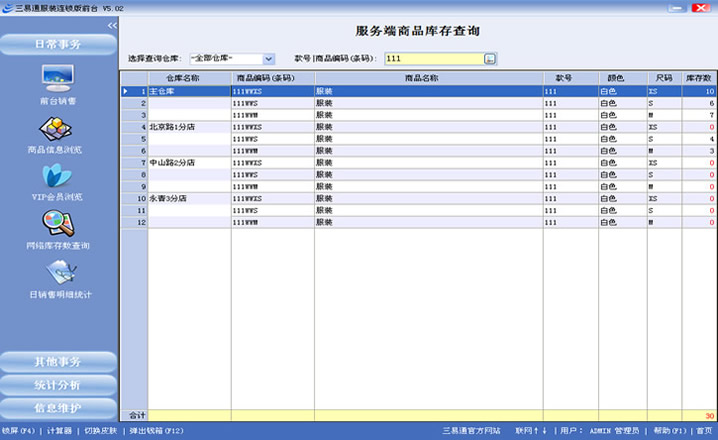Collapse the sidebar with the << arrow
The image size is (718, 440).
tap(112, 26)
